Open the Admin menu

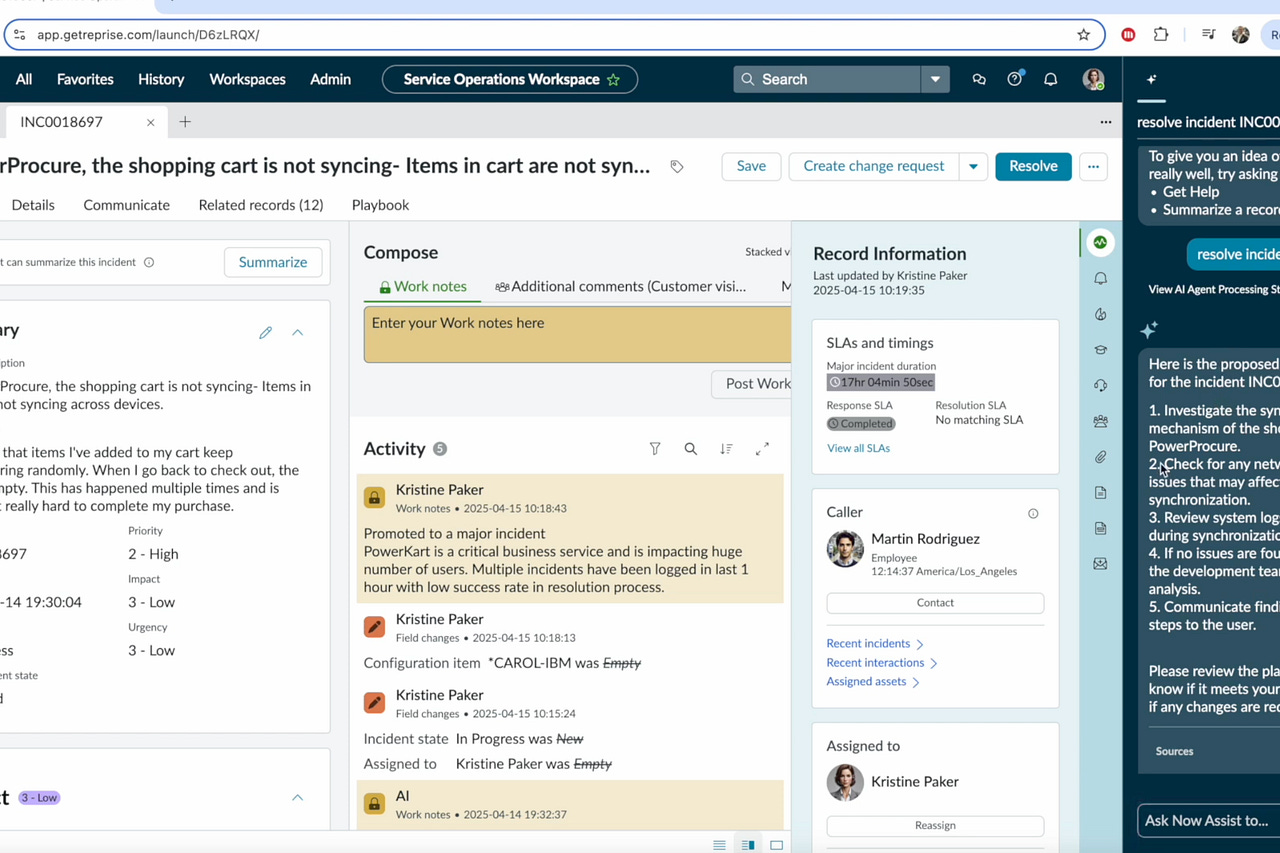point(330,80)
